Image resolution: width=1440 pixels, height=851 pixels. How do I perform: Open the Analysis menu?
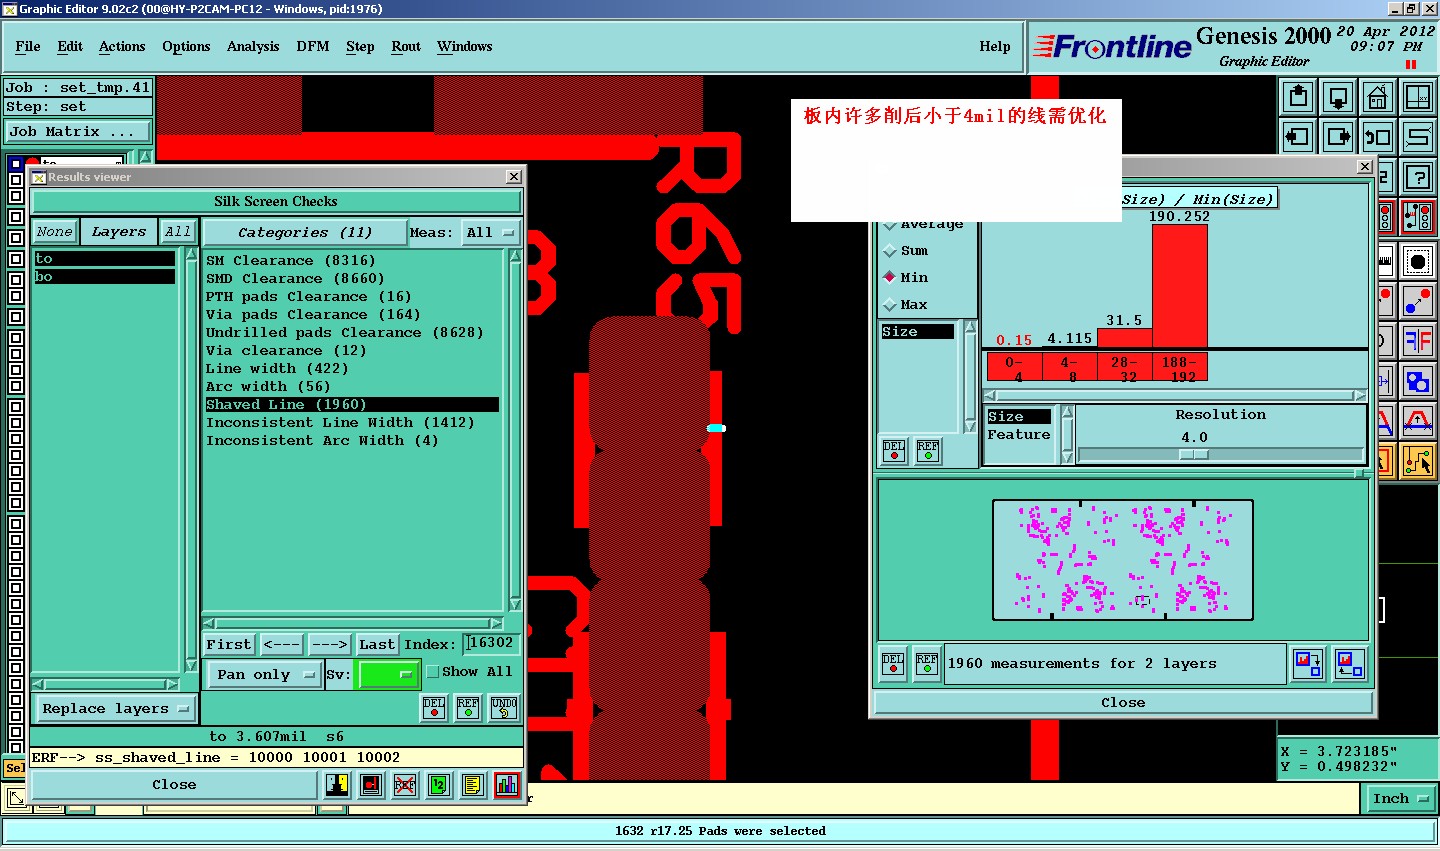tap(253, 46)
